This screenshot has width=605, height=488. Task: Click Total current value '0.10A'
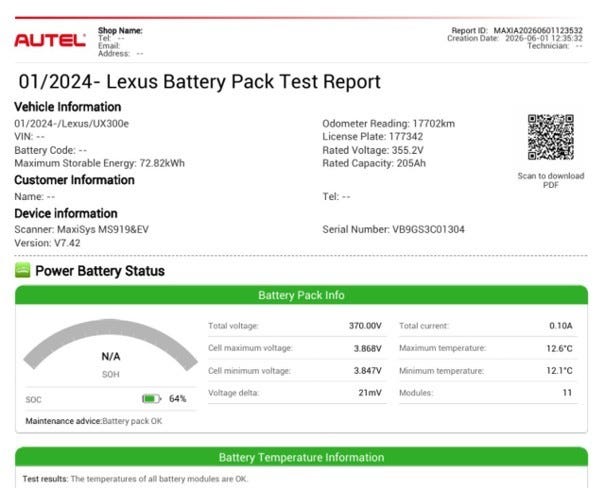click(x=561, y=326)
